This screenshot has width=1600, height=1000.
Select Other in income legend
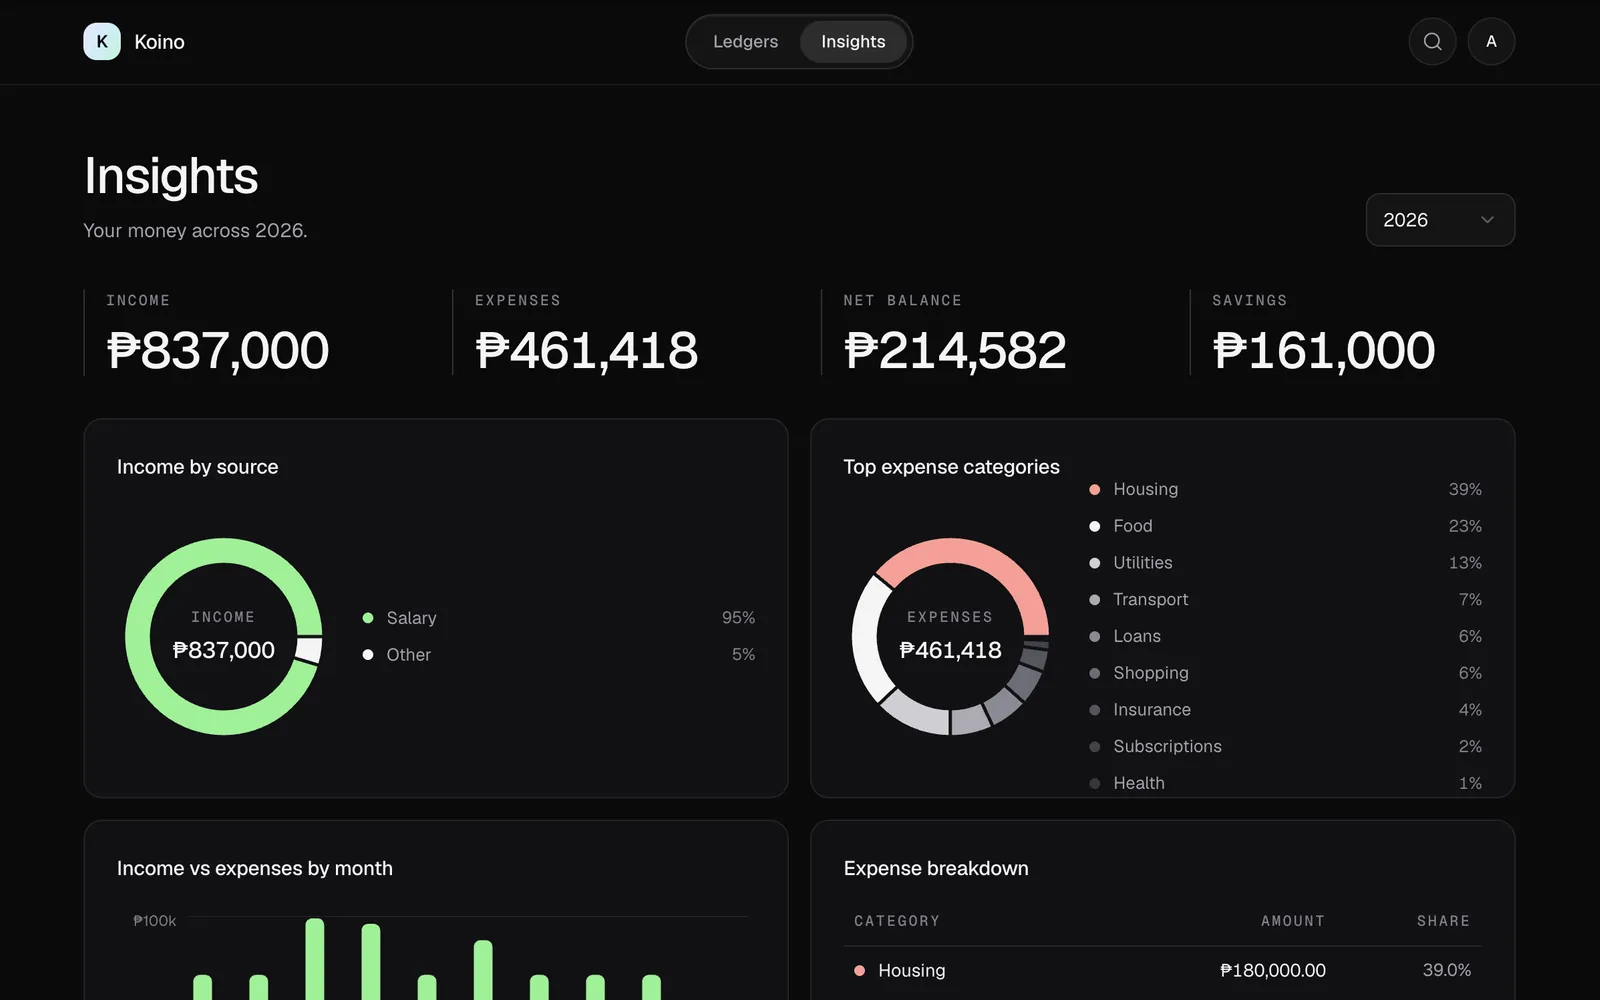coord(558,655)
